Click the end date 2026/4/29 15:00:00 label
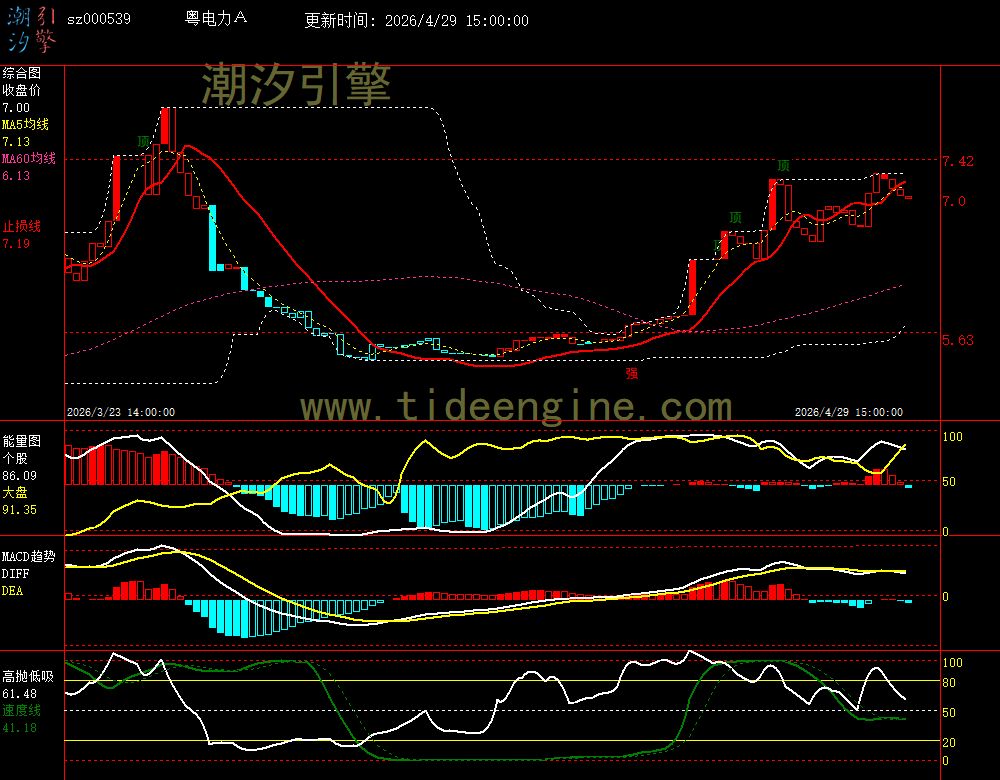Screen dimensions: 1000x780 [x=848, y=412]
